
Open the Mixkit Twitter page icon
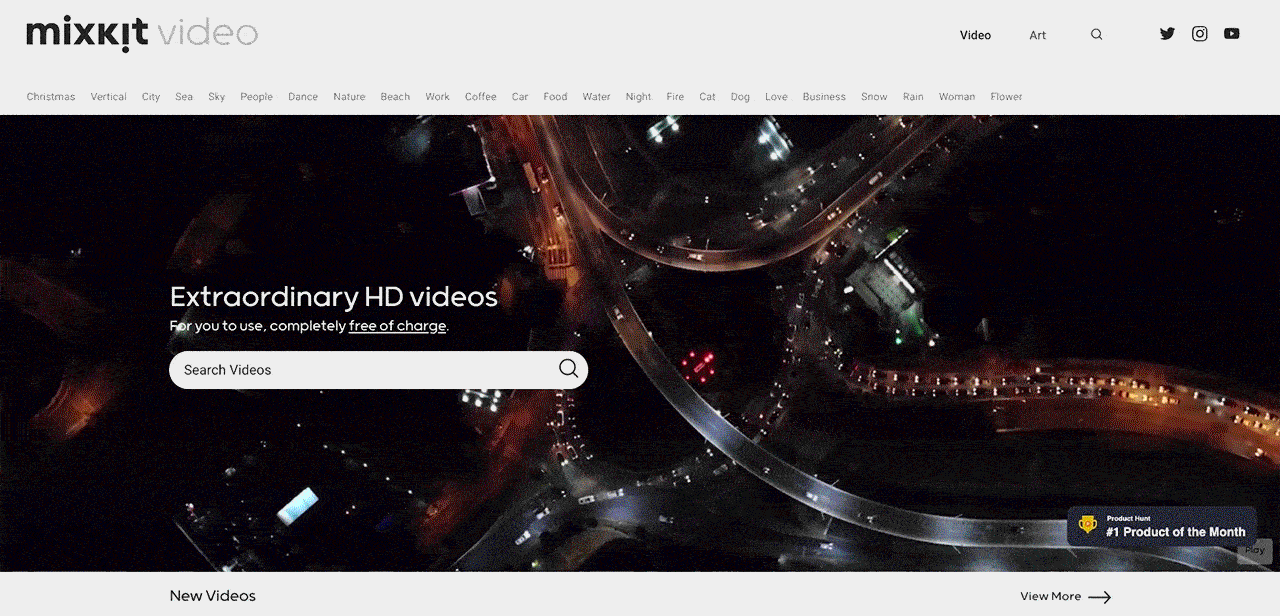pos(1167,34)
